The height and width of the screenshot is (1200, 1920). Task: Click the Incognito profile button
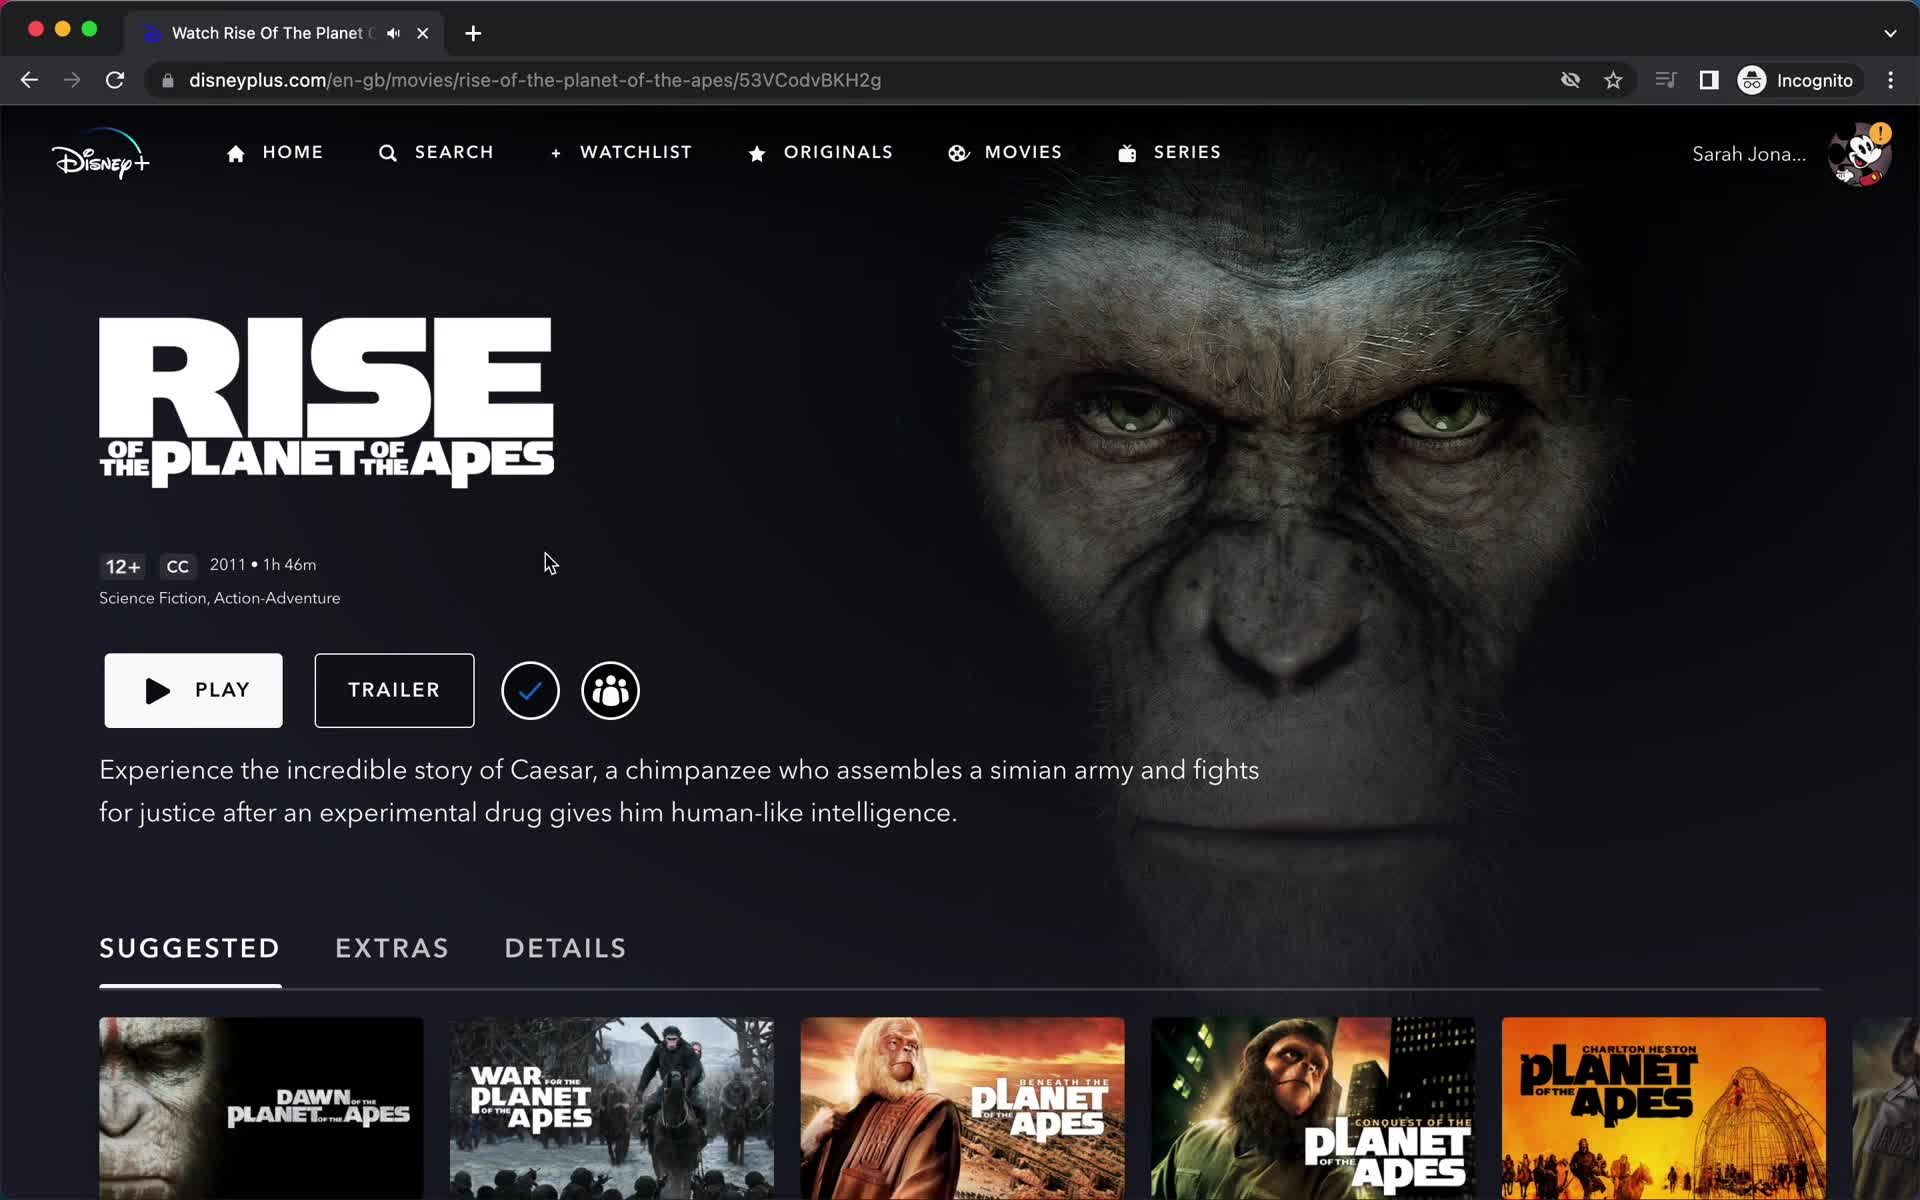1797,80
